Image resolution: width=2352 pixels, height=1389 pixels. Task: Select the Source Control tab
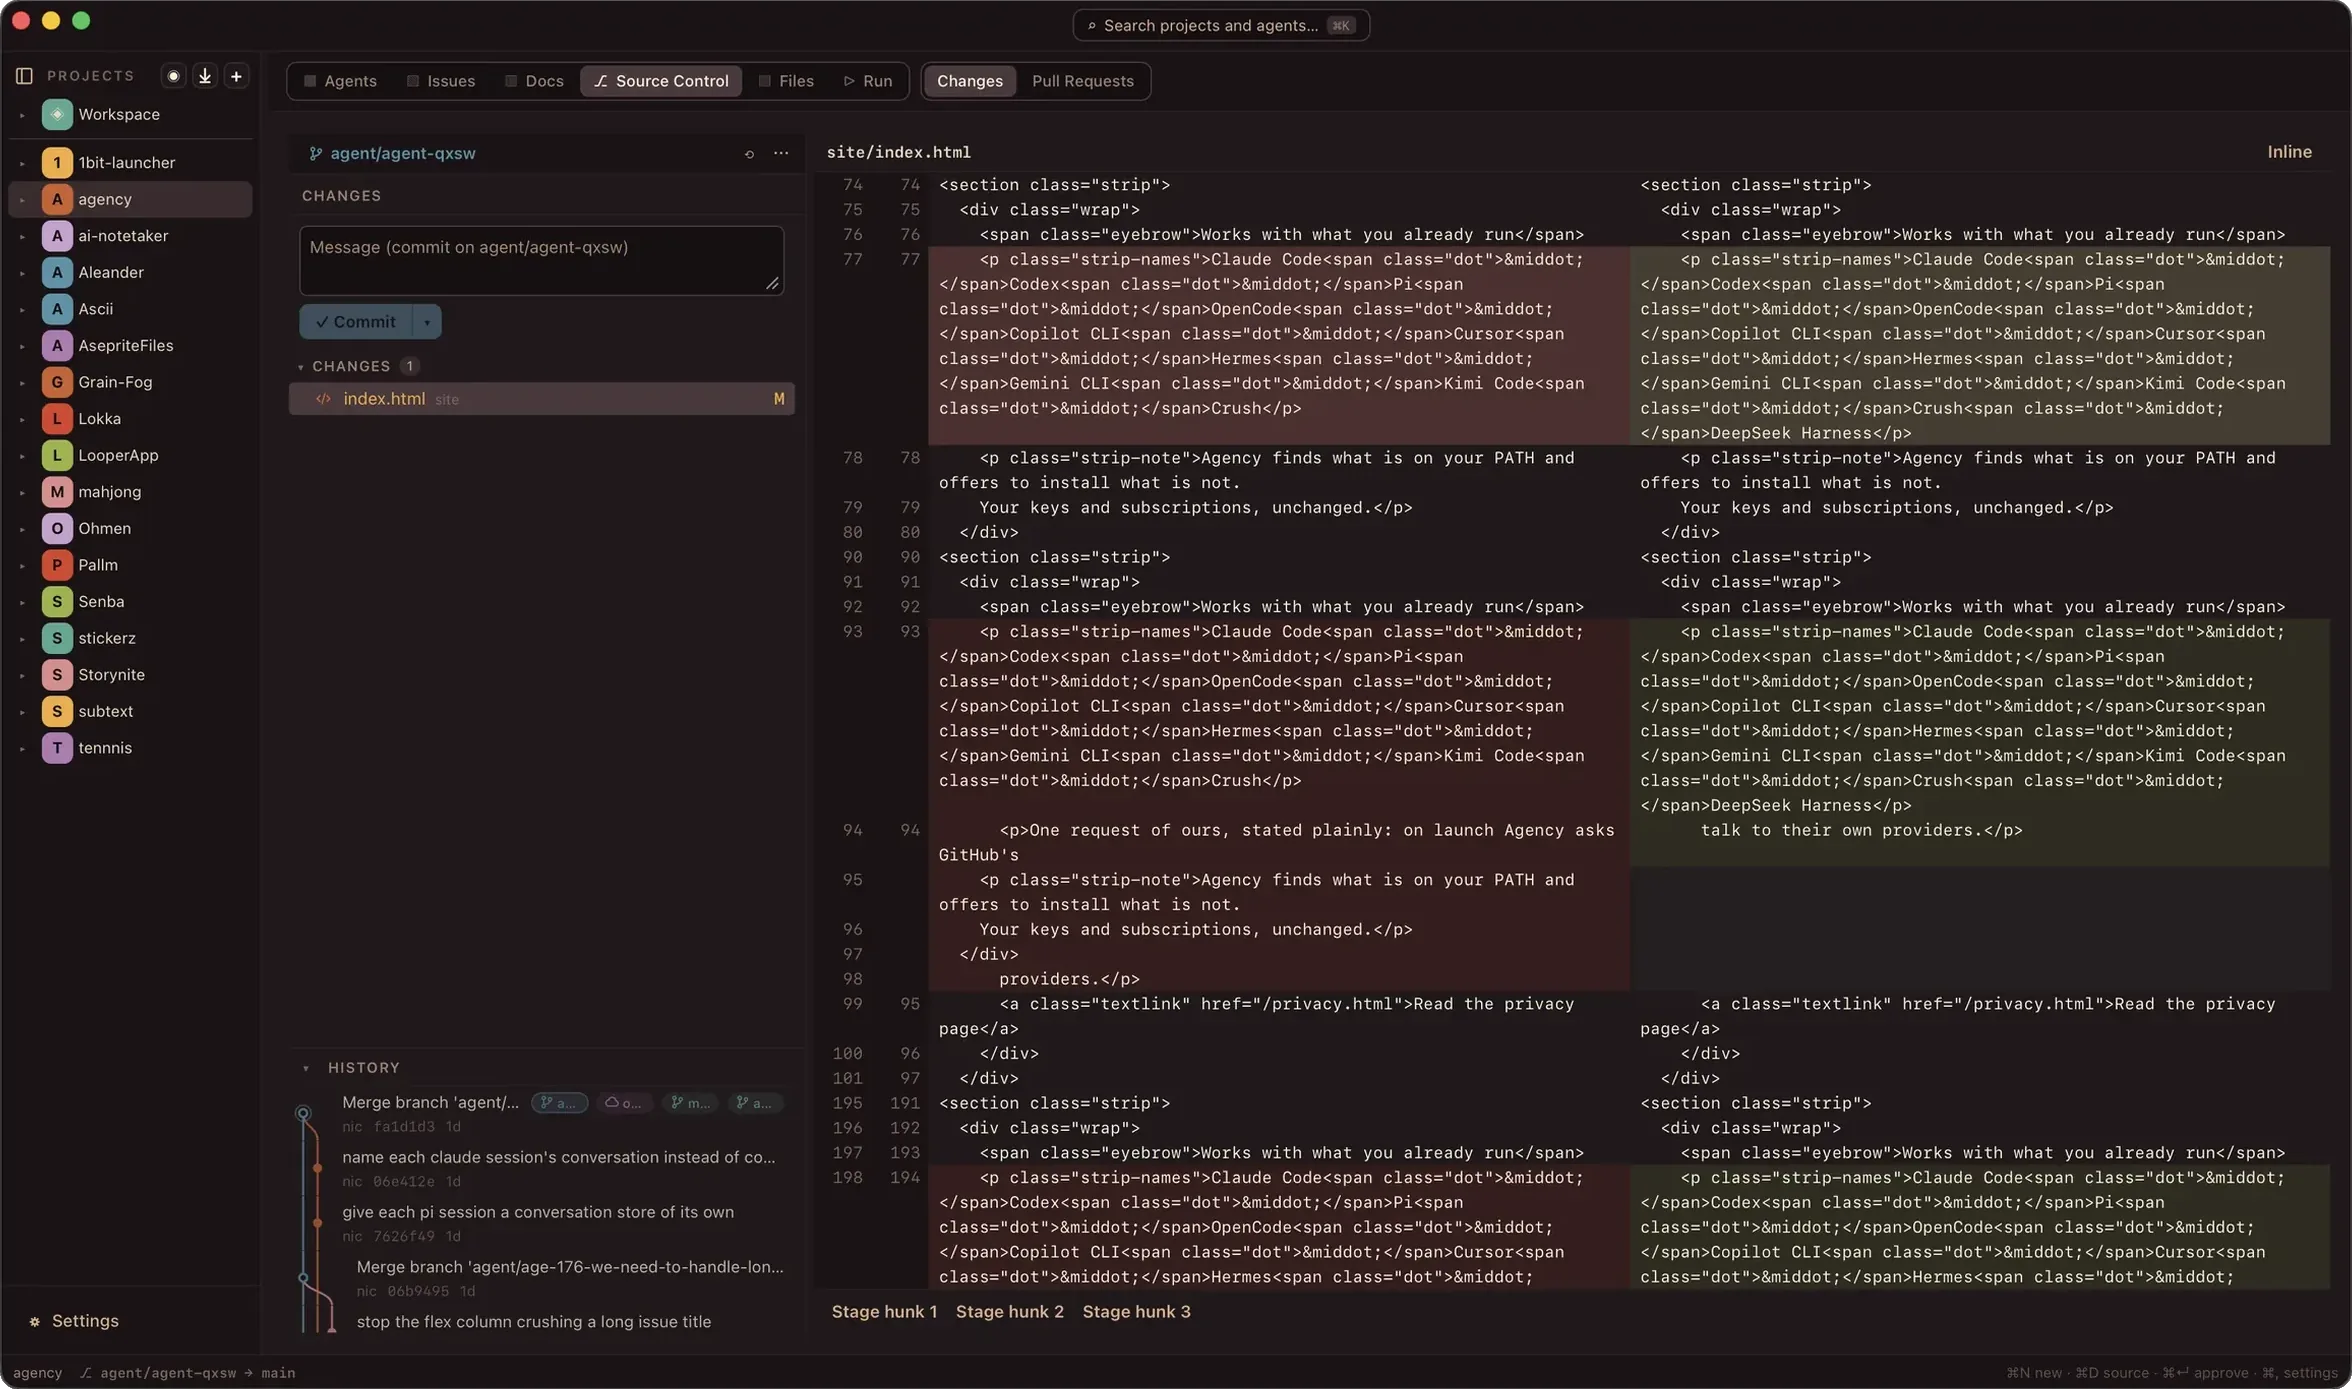point(661,81)
